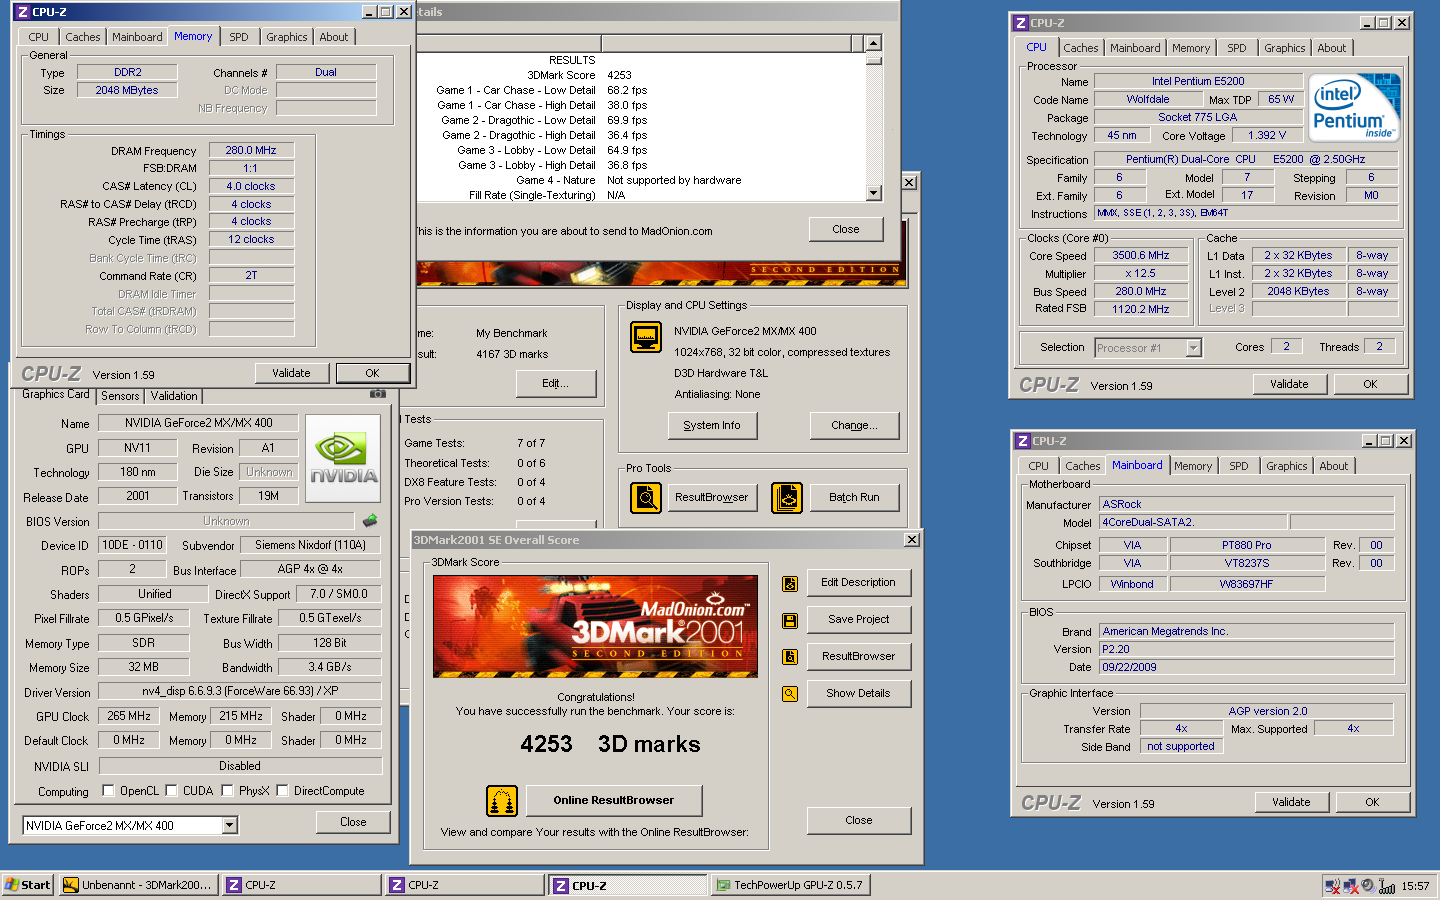1440x900 pixels.
Task: Close the GPU-Z window with Close button
Action: tap(353, 822)
